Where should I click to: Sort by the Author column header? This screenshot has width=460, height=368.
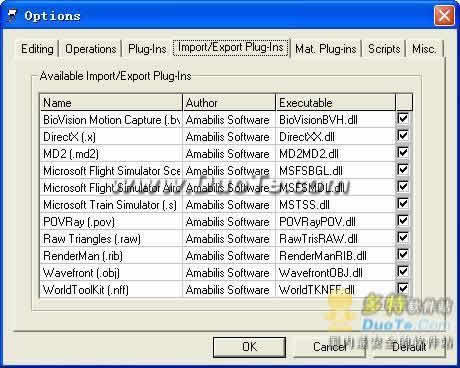point(229,102)
